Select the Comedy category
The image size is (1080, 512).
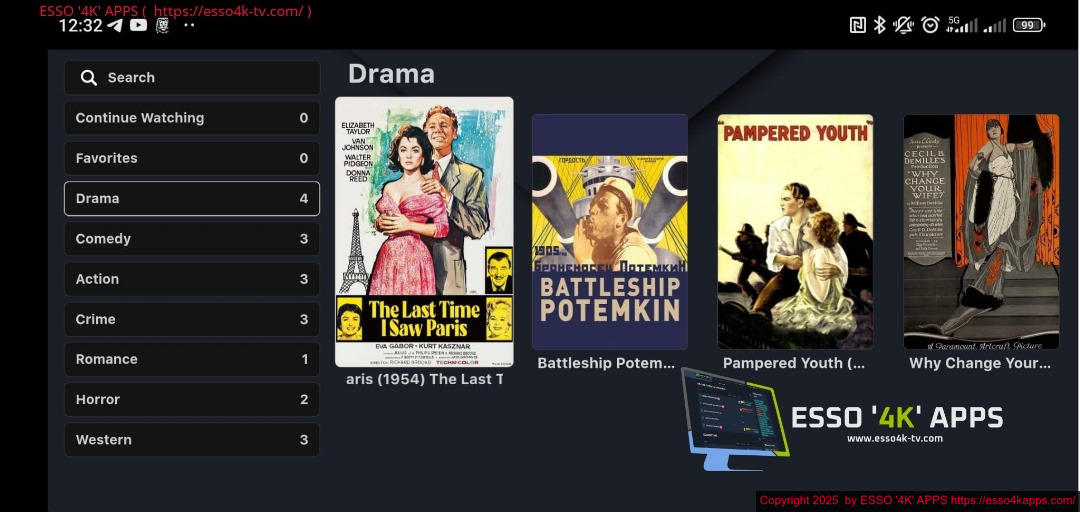point(192,238)
